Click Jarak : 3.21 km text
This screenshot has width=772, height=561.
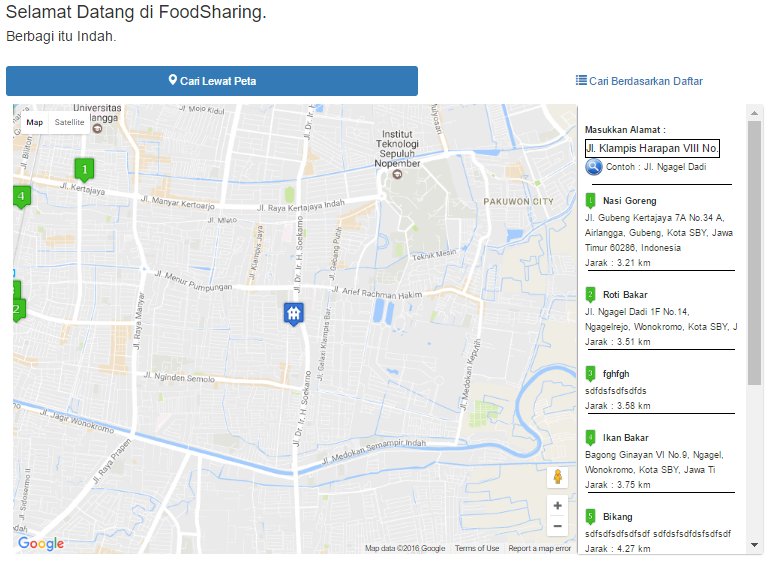click(618, 263)
